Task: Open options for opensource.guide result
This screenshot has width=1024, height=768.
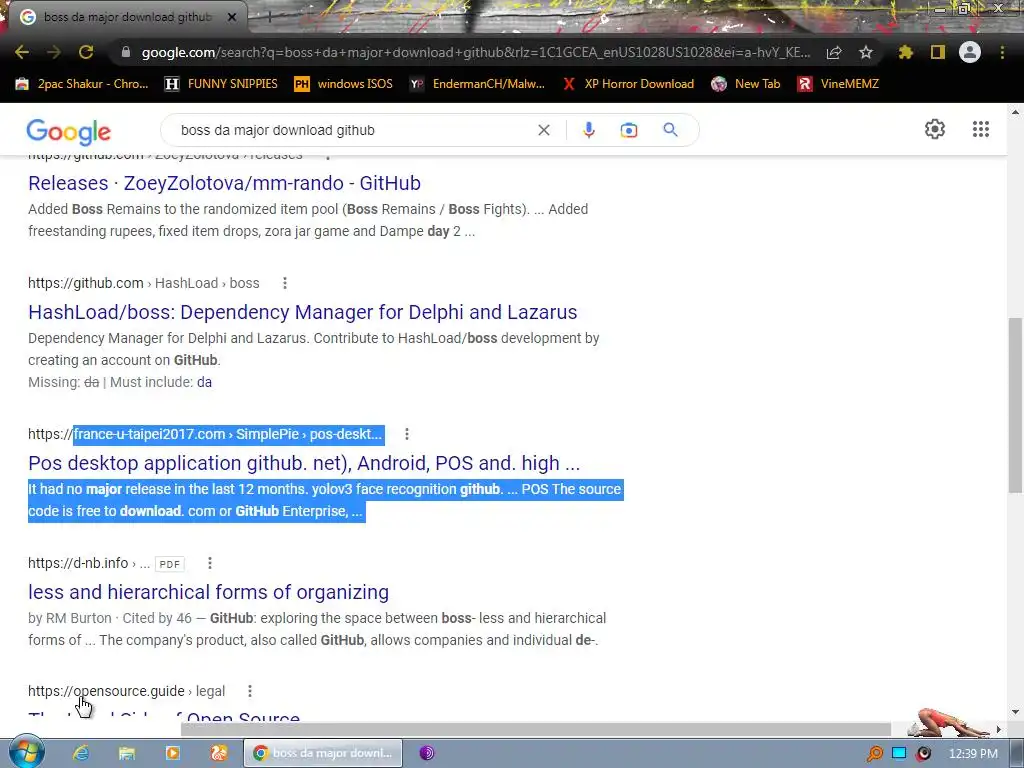Action: pyautogui.click(x=249, y=690)
